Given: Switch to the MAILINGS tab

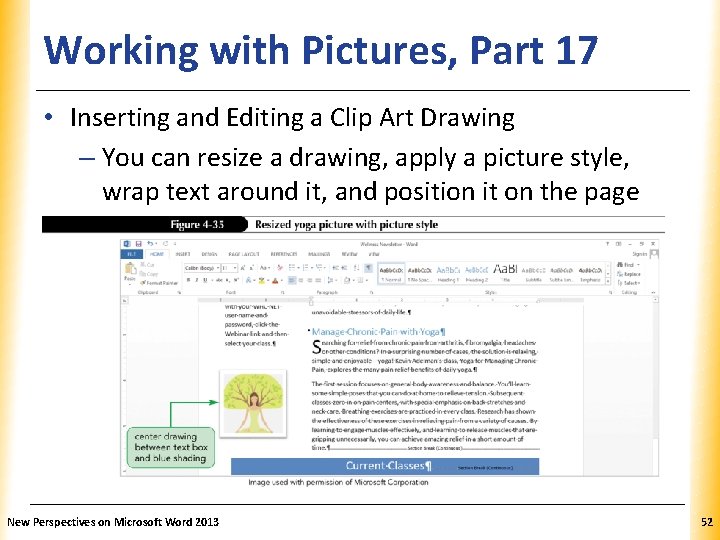Looking at the screenshot, I should 319,254.
